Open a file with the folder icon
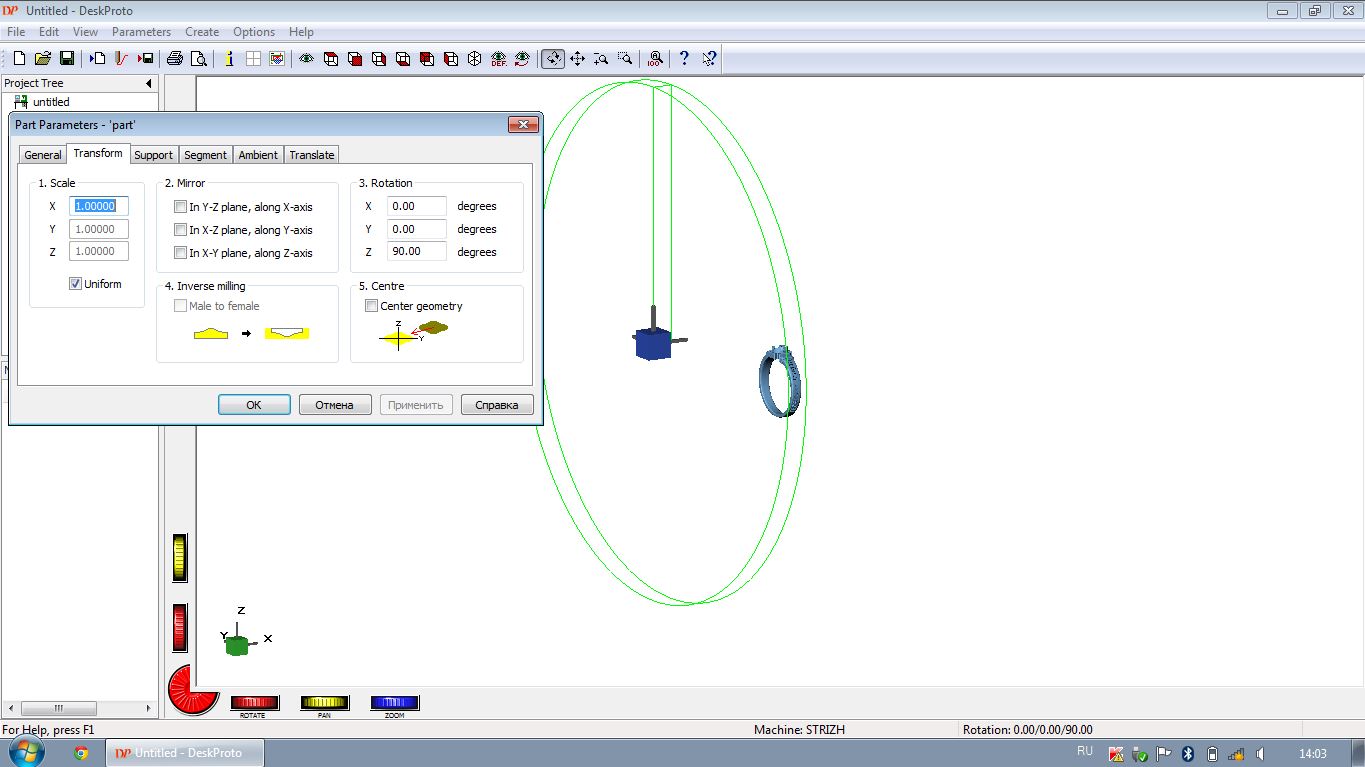Viewport: 1365px width, 767px height. coord(43,59)
